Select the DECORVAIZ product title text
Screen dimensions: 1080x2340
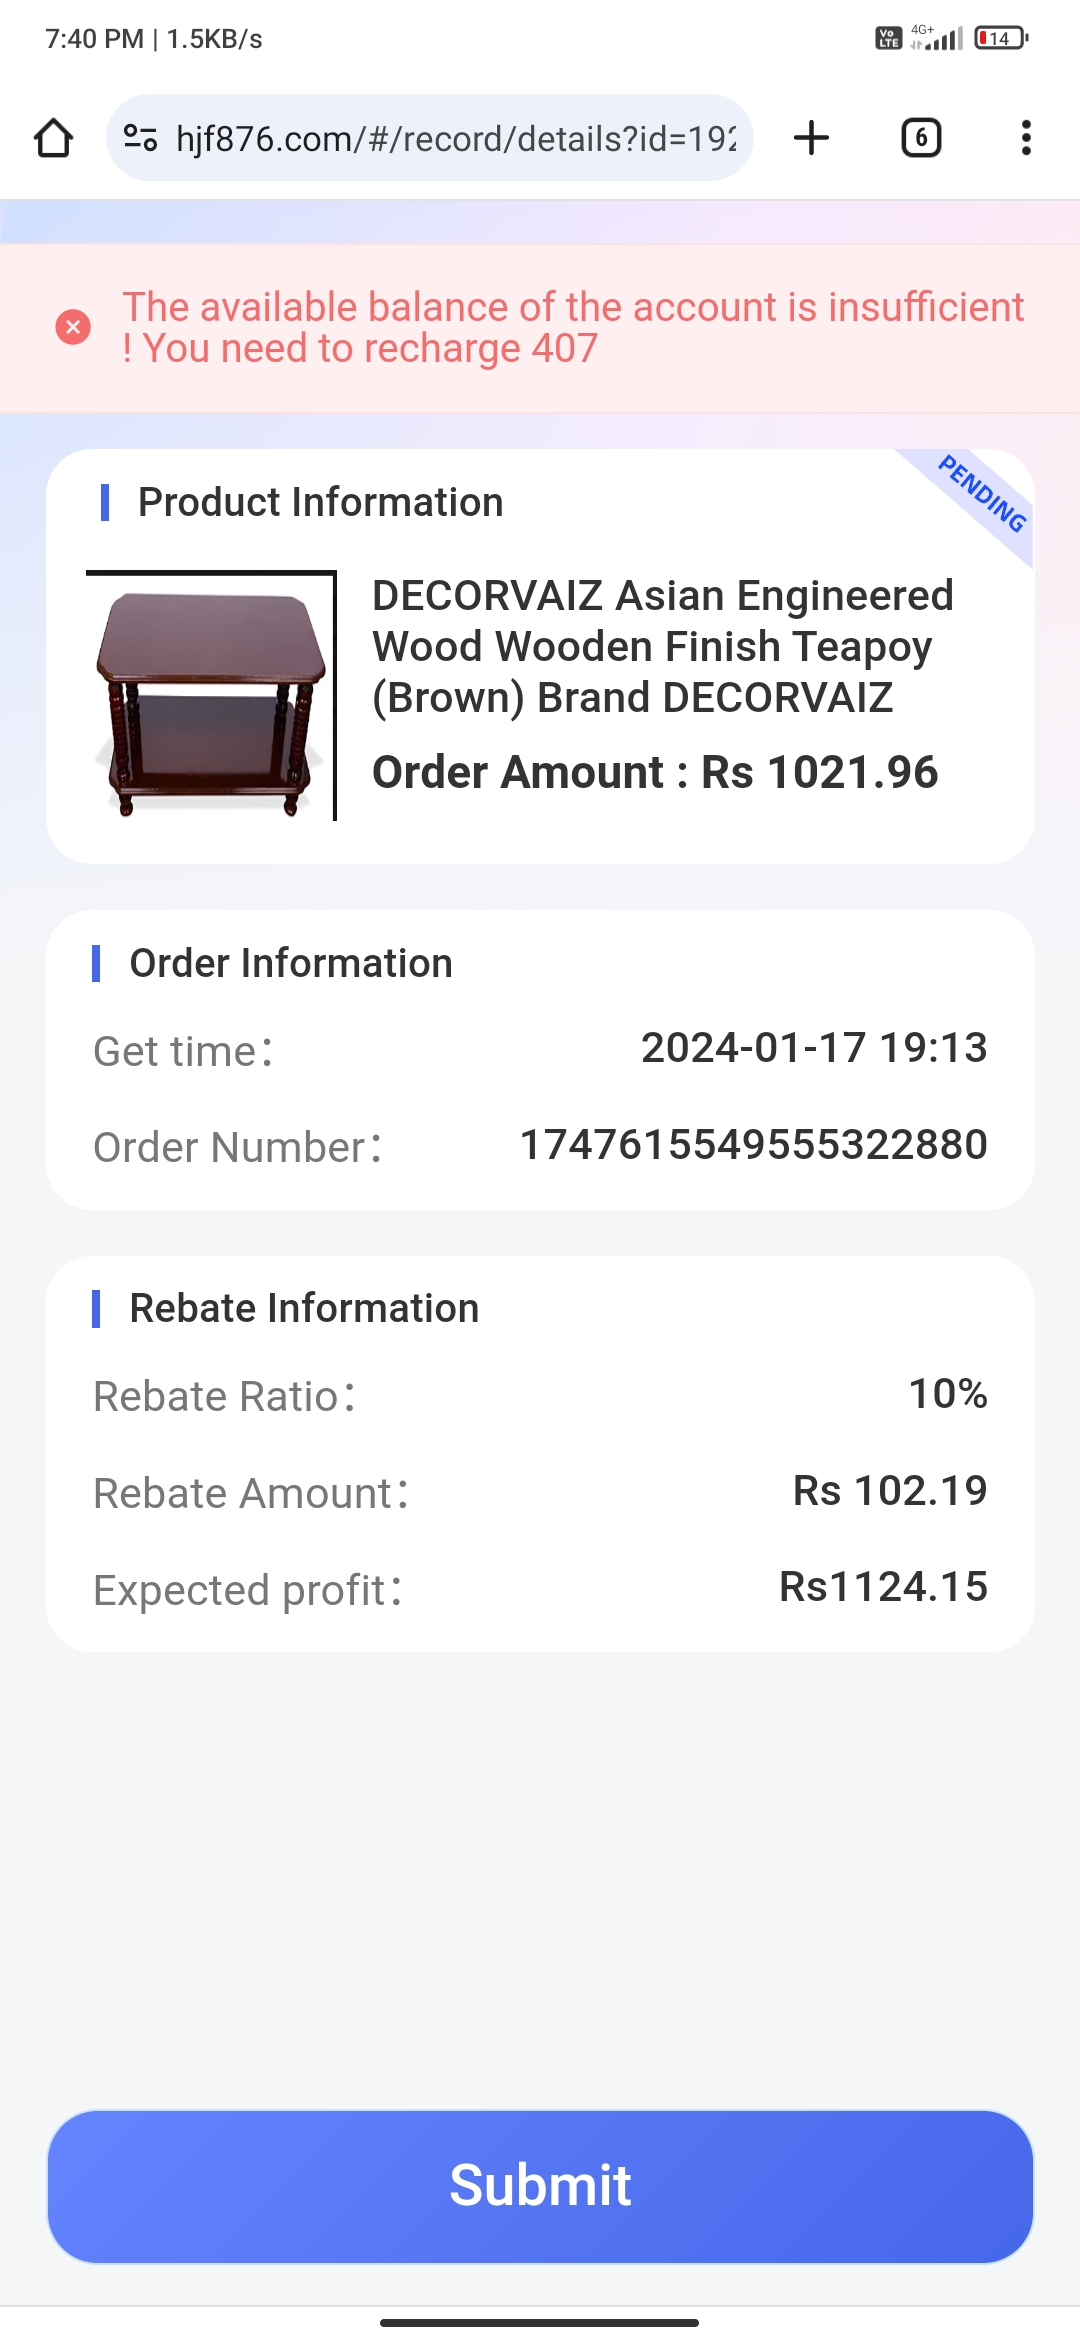point(662,646)
